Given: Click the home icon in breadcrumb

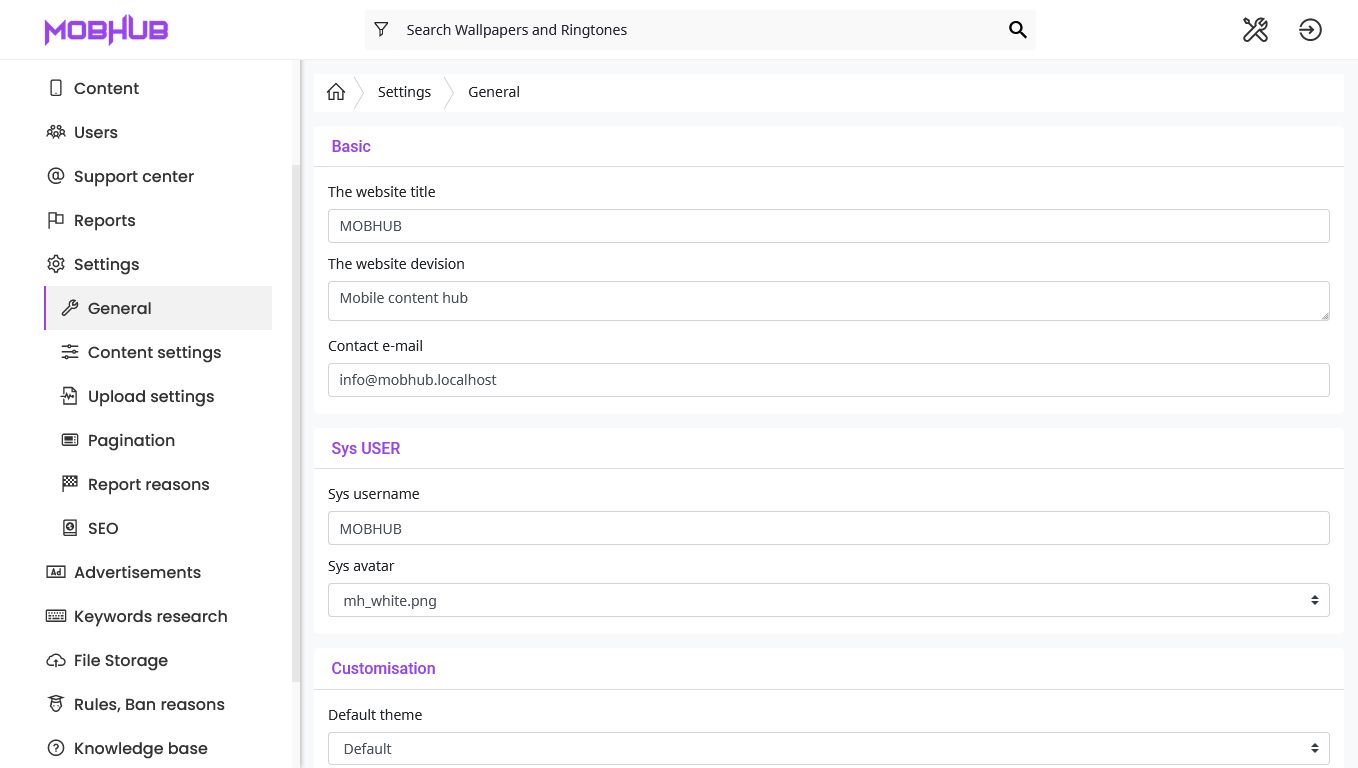Looking at the screenshot, I should (336, 92).
